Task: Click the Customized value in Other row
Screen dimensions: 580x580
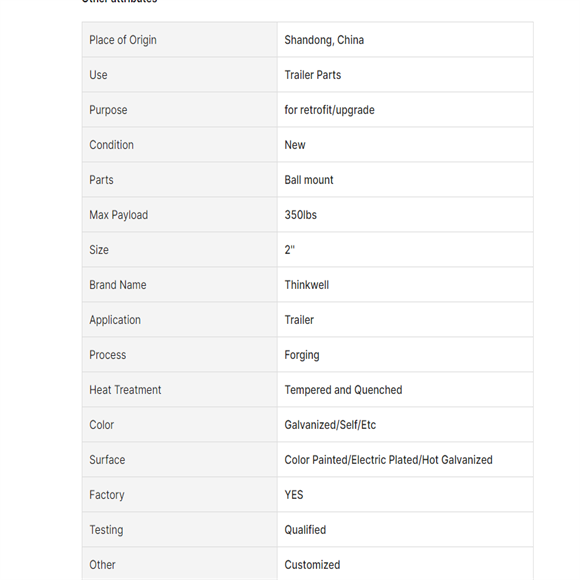Action: (x=312, y=565)
